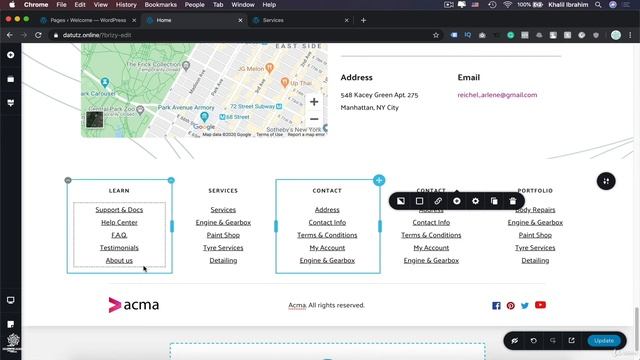
Task: Click the Testimonials link
Action: [x=119, y=247]
